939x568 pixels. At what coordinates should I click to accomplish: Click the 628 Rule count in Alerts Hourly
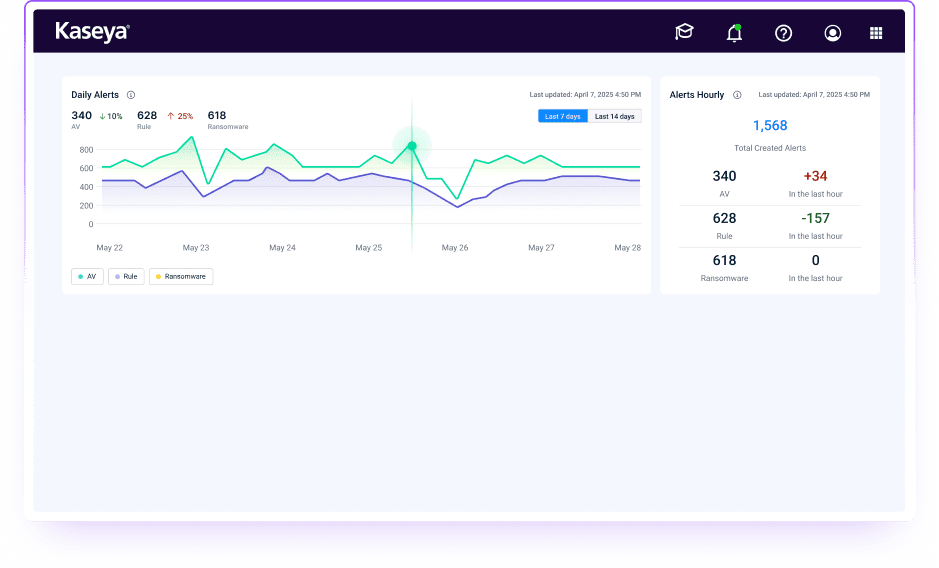724,218
